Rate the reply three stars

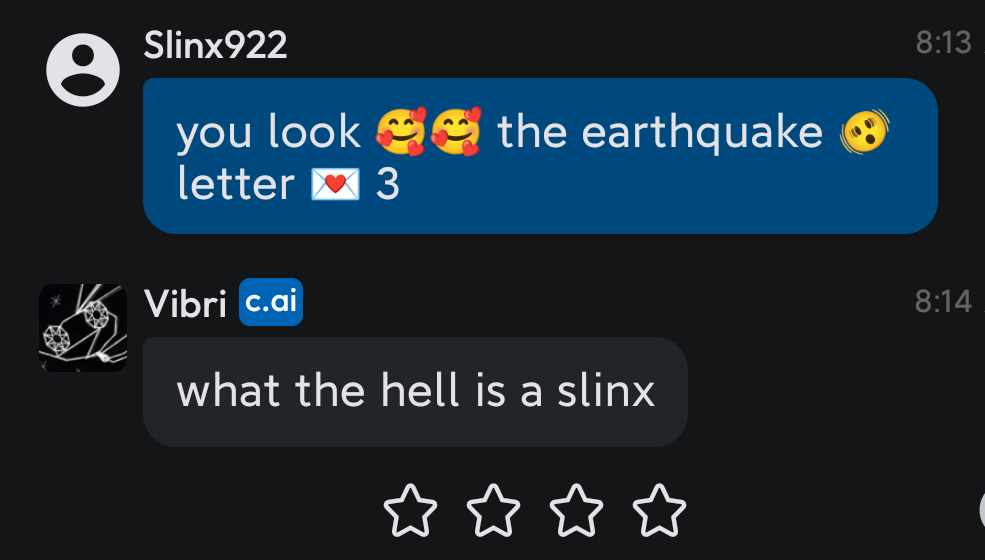[x=577, y=511]
